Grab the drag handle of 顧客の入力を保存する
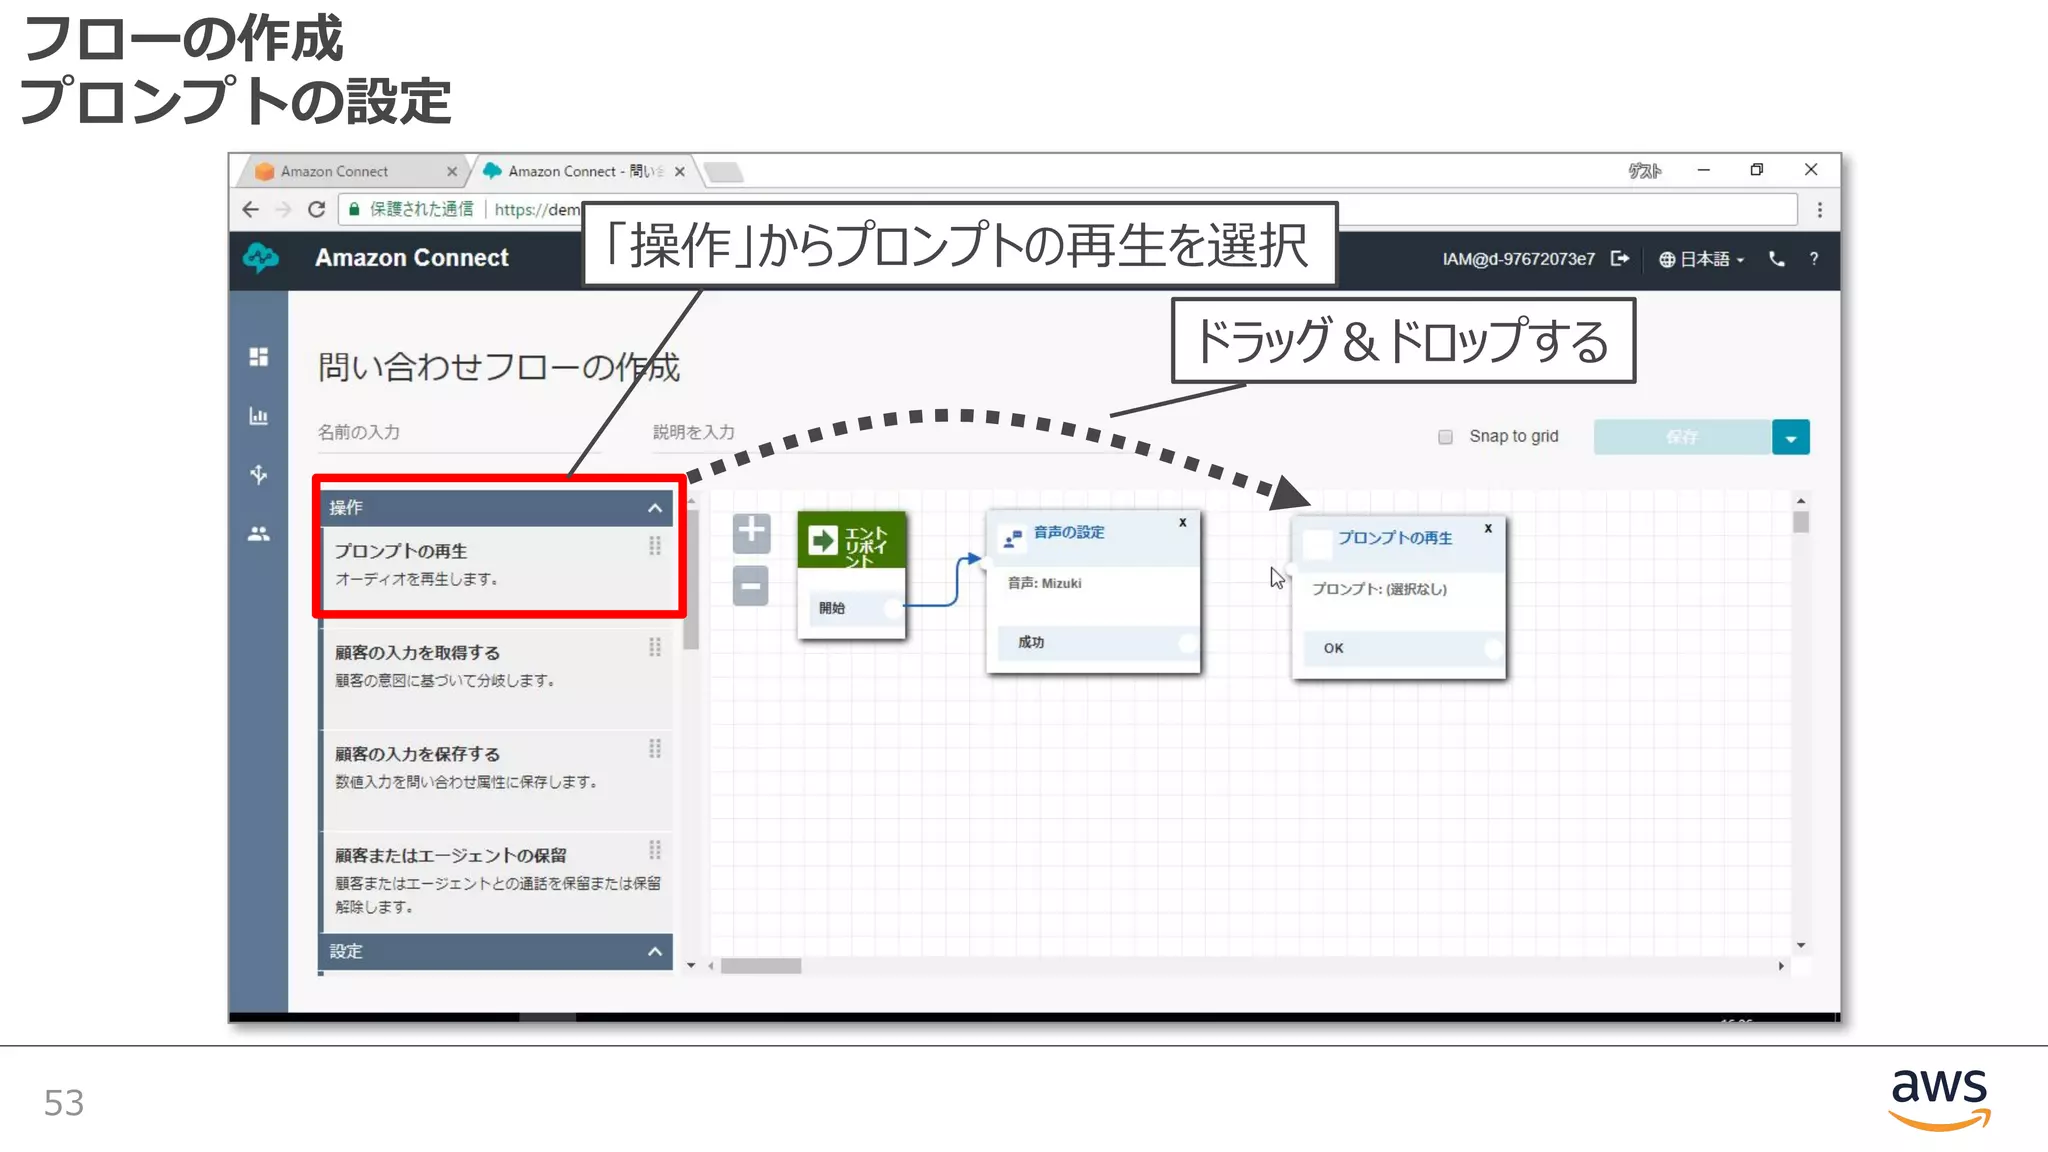 click(x=655, y=748)
